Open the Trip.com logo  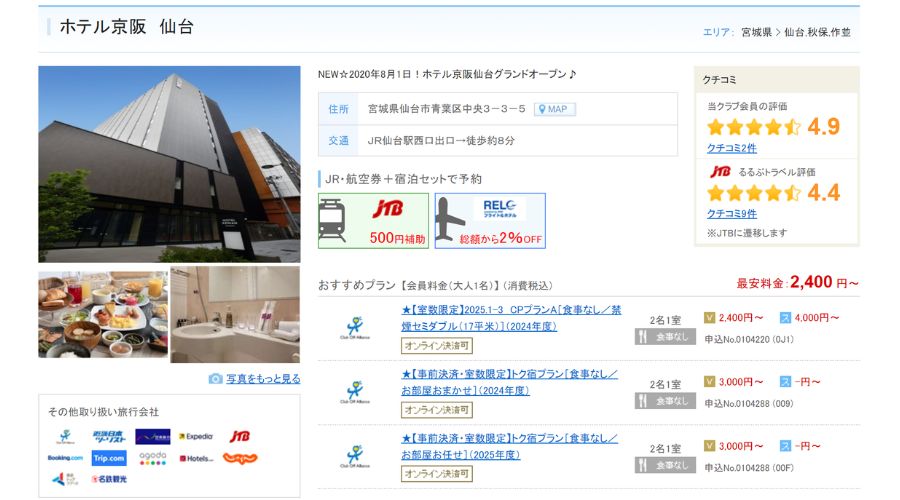[x=109, y=458]
